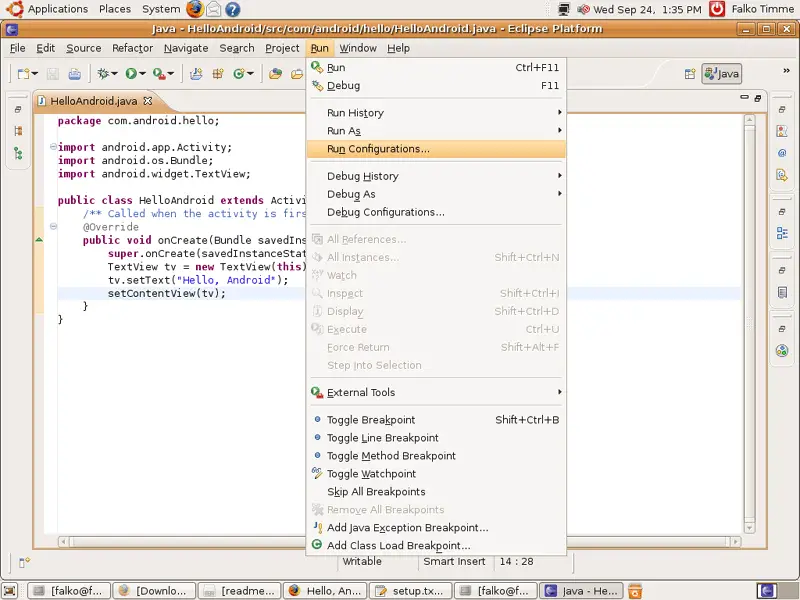Select the Java perspective button
800x600 pixels.
[x=721, y=74]
